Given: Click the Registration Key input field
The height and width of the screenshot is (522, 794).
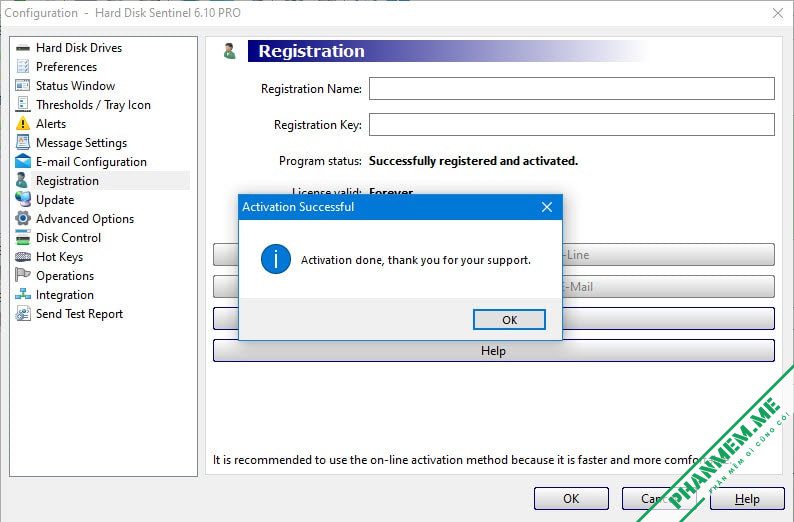Looking at the screenshot, I should pos(572,125).
